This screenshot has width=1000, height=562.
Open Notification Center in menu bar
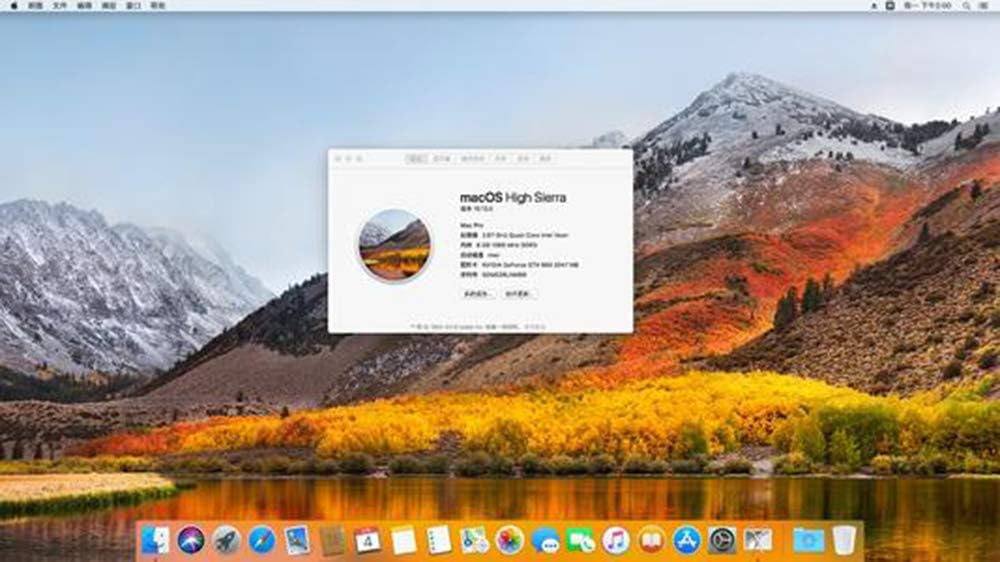(x=985, y=5)
